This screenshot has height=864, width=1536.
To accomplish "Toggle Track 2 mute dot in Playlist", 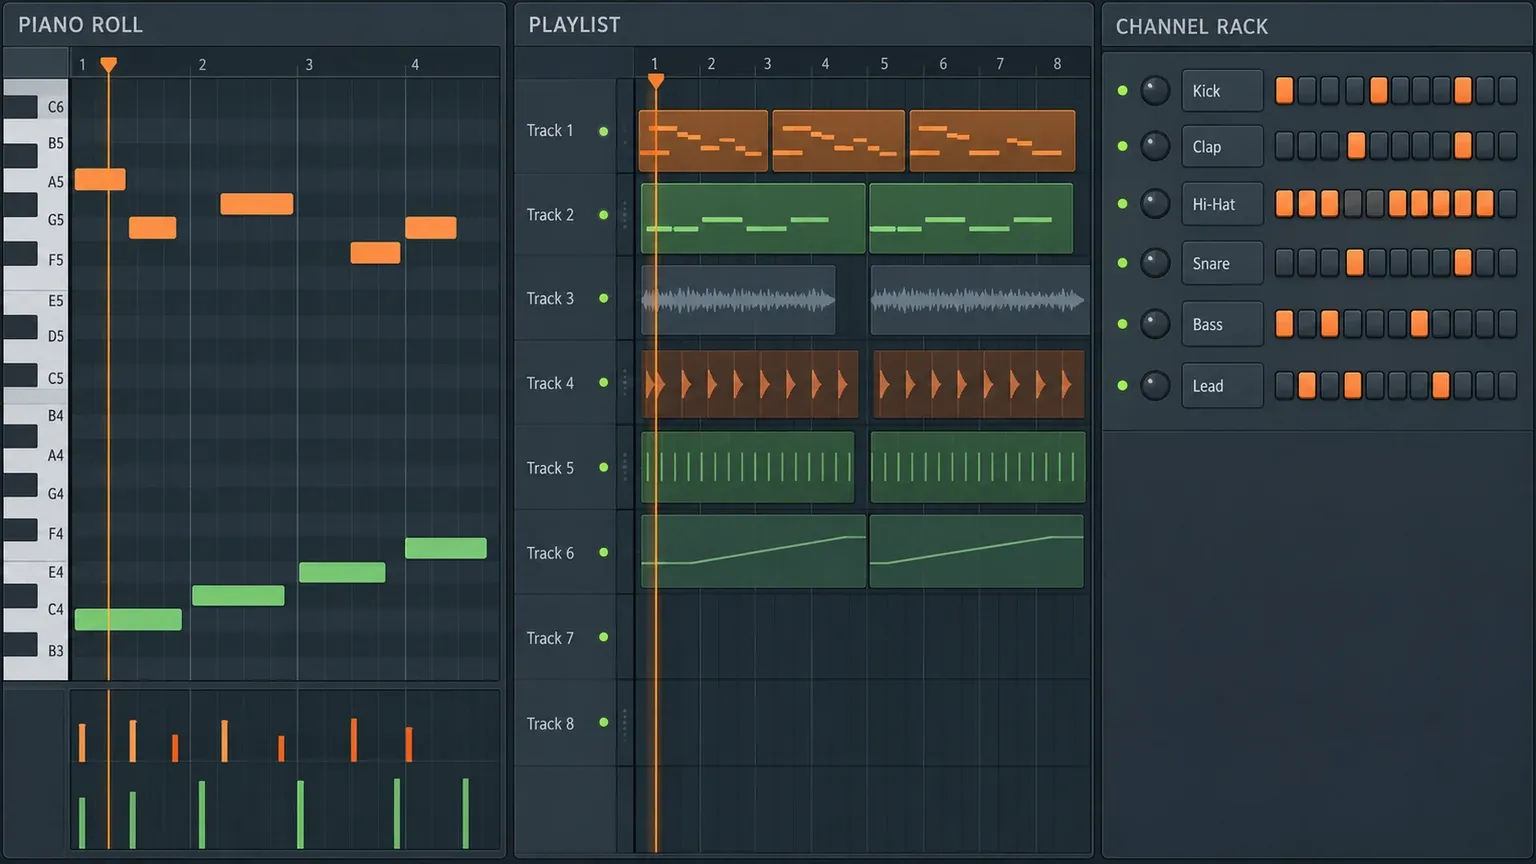I will [603, 215].
